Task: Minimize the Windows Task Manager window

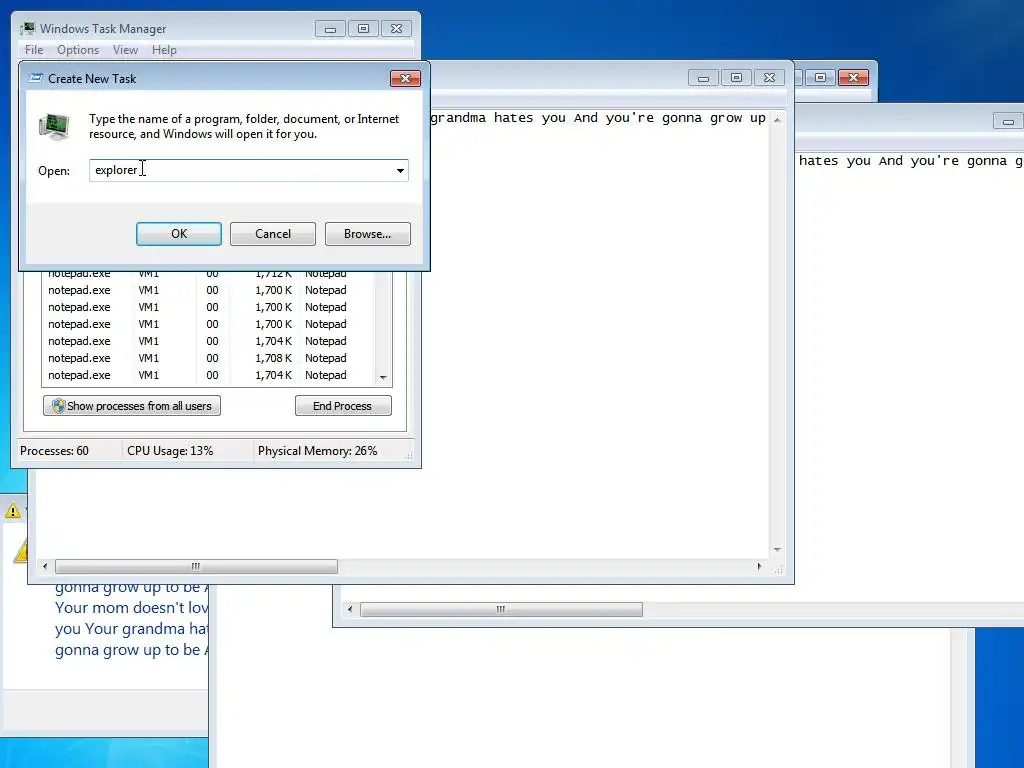Action: [x=330, y=29]
